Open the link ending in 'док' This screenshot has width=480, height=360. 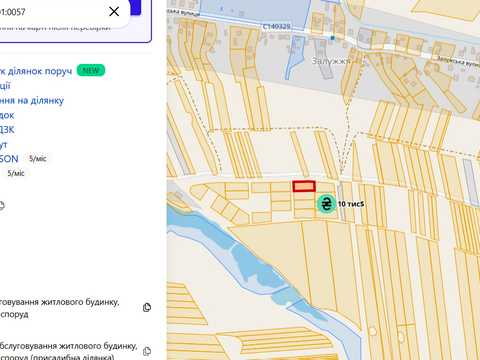point(7,115)
